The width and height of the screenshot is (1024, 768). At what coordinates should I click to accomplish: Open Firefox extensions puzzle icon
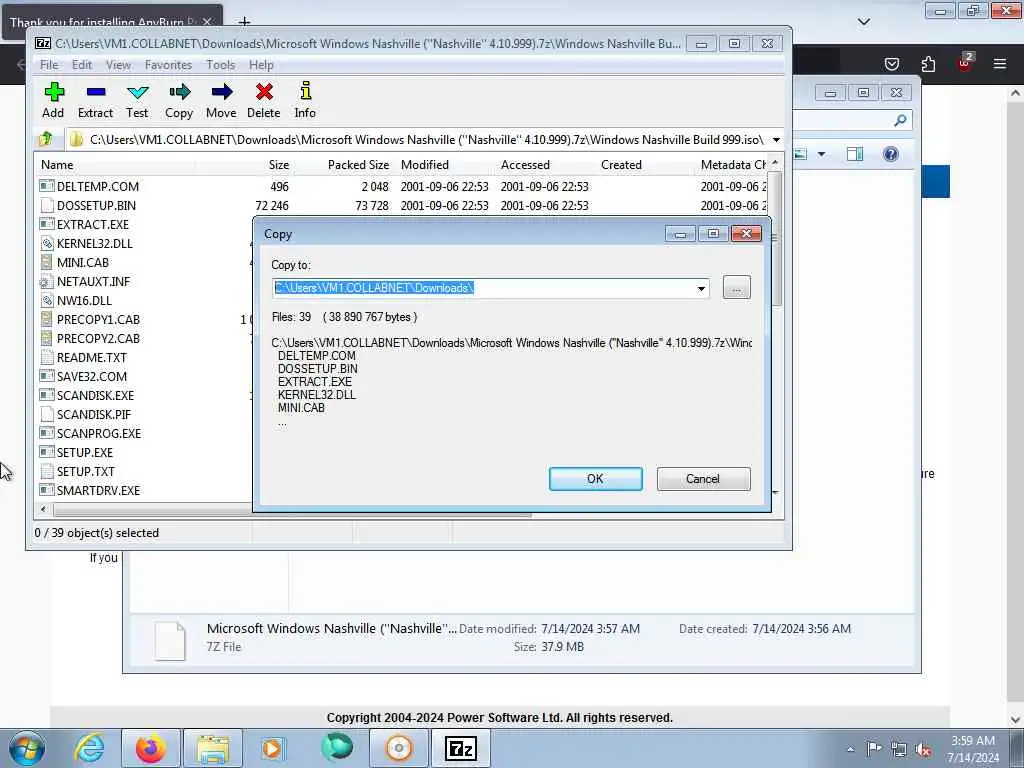pos(928,63)
